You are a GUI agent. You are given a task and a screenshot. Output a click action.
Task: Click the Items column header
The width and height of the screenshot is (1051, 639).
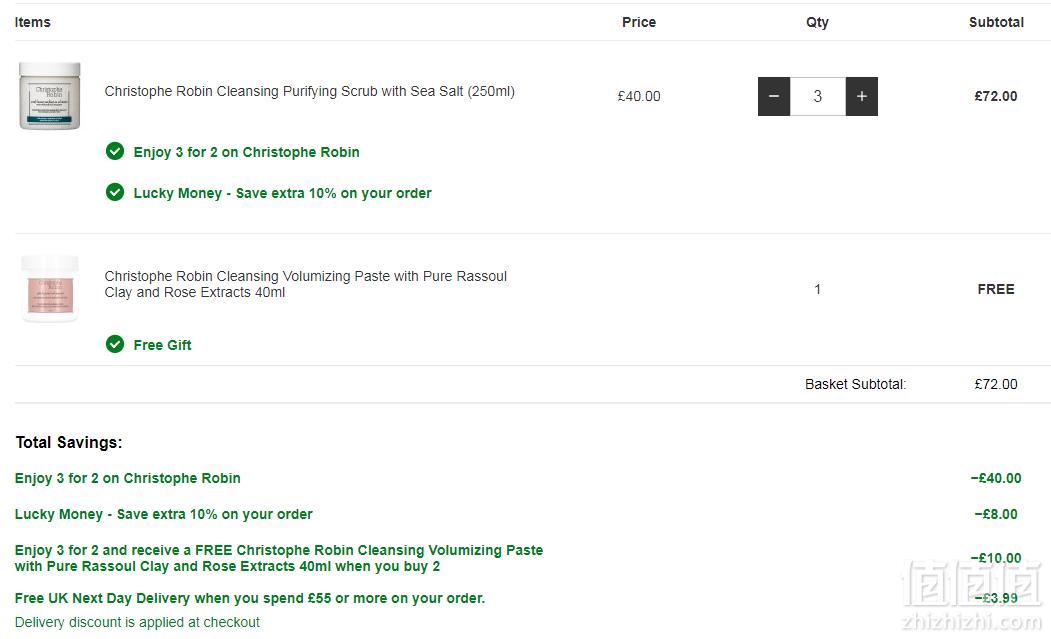tap(33, 22)
